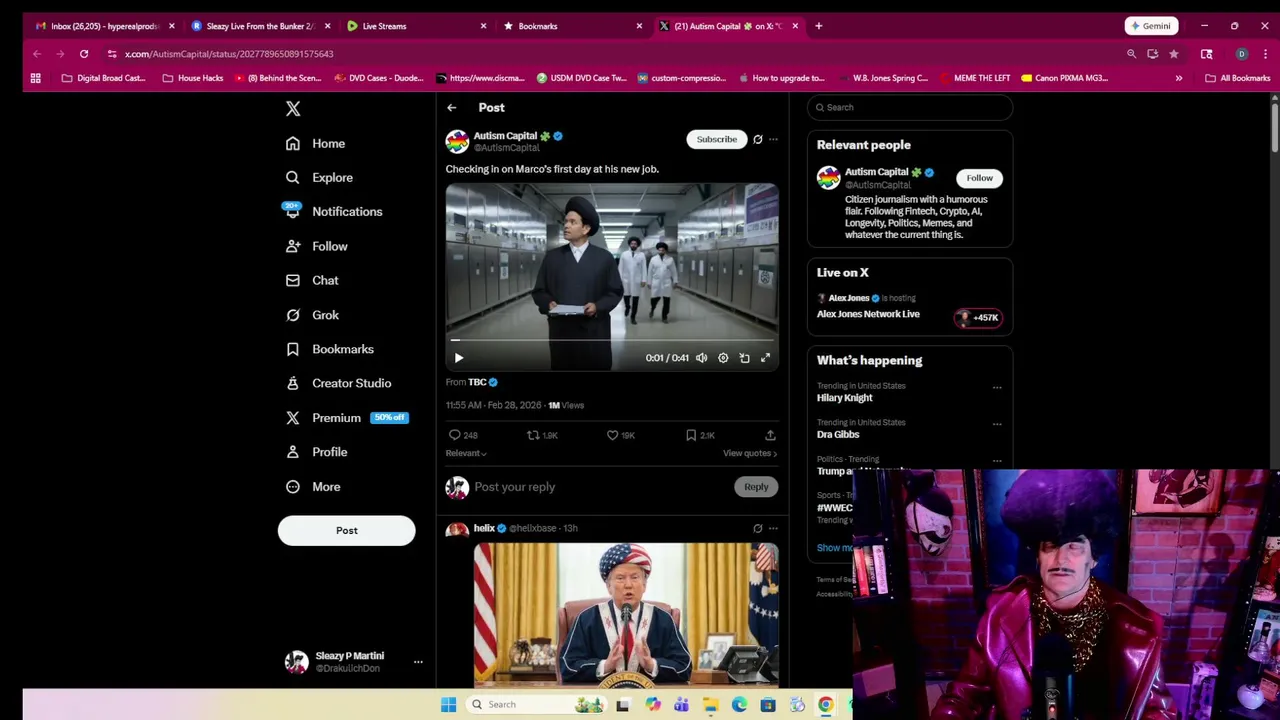Viewport: 1280px width, 720px height.
Task: Click Grok explain icon next to Subscribe
Action: (758, 139)
